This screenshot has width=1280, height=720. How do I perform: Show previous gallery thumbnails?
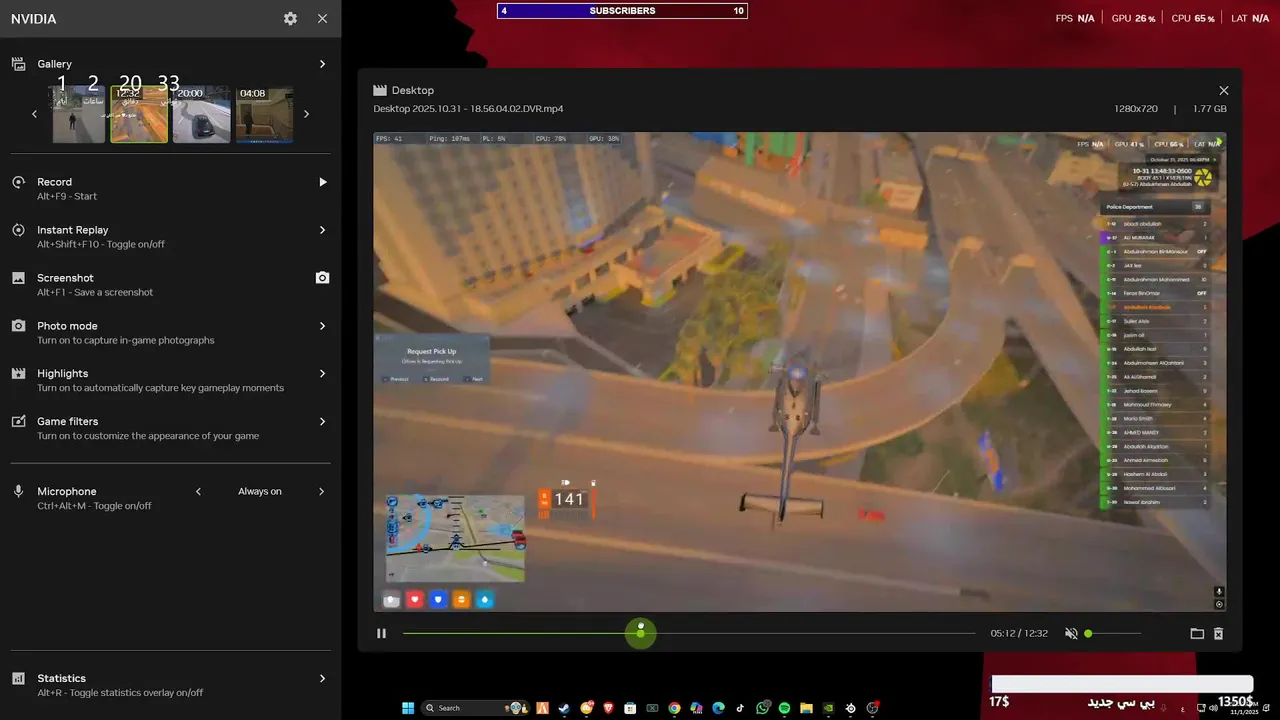(x=34, y=114)
